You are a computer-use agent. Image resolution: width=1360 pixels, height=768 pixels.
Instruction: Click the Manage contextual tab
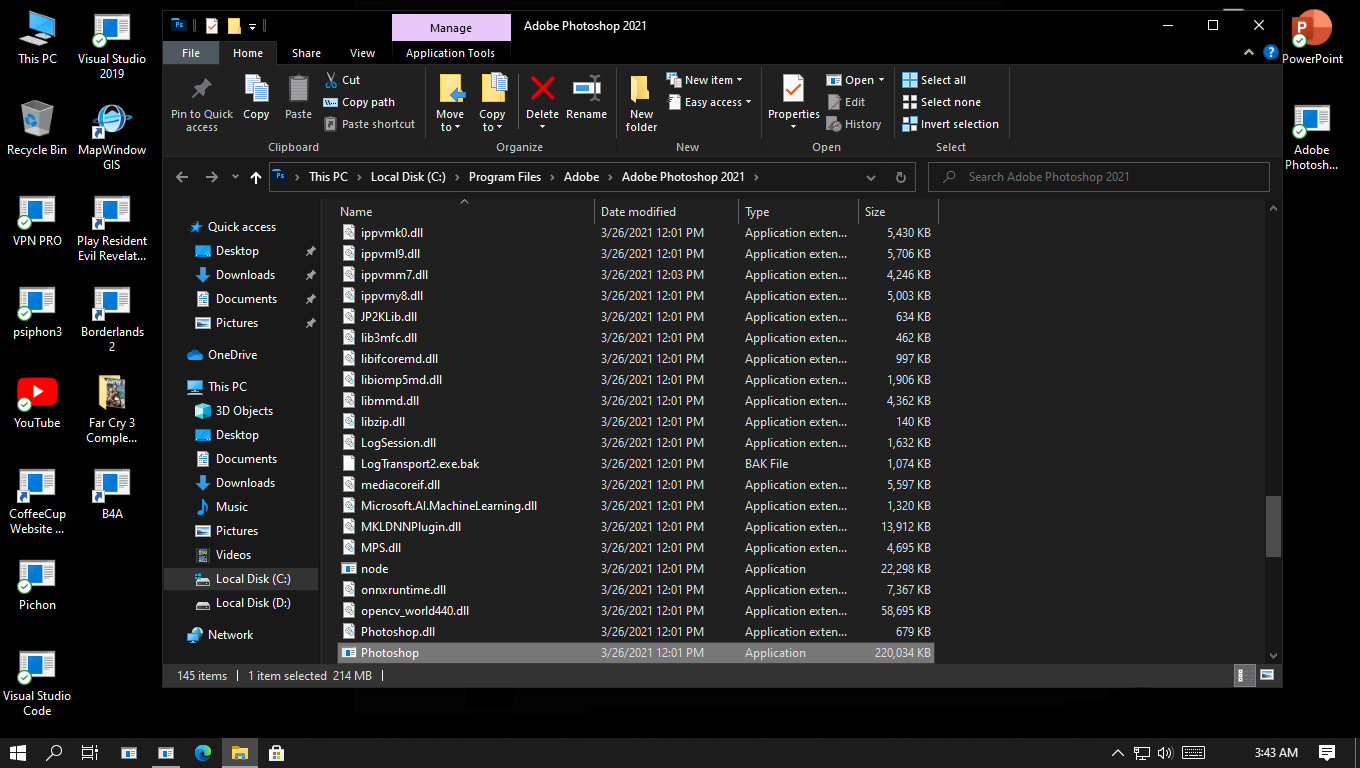click(x=451, y=27)
